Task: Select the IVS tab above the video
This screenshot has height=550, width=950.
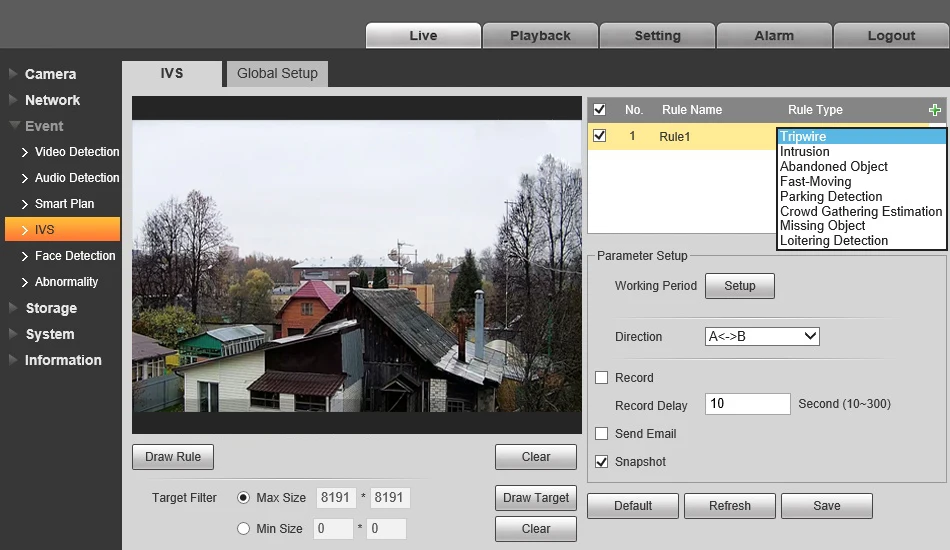Action: pyautogui.click(x=171, y=73)
